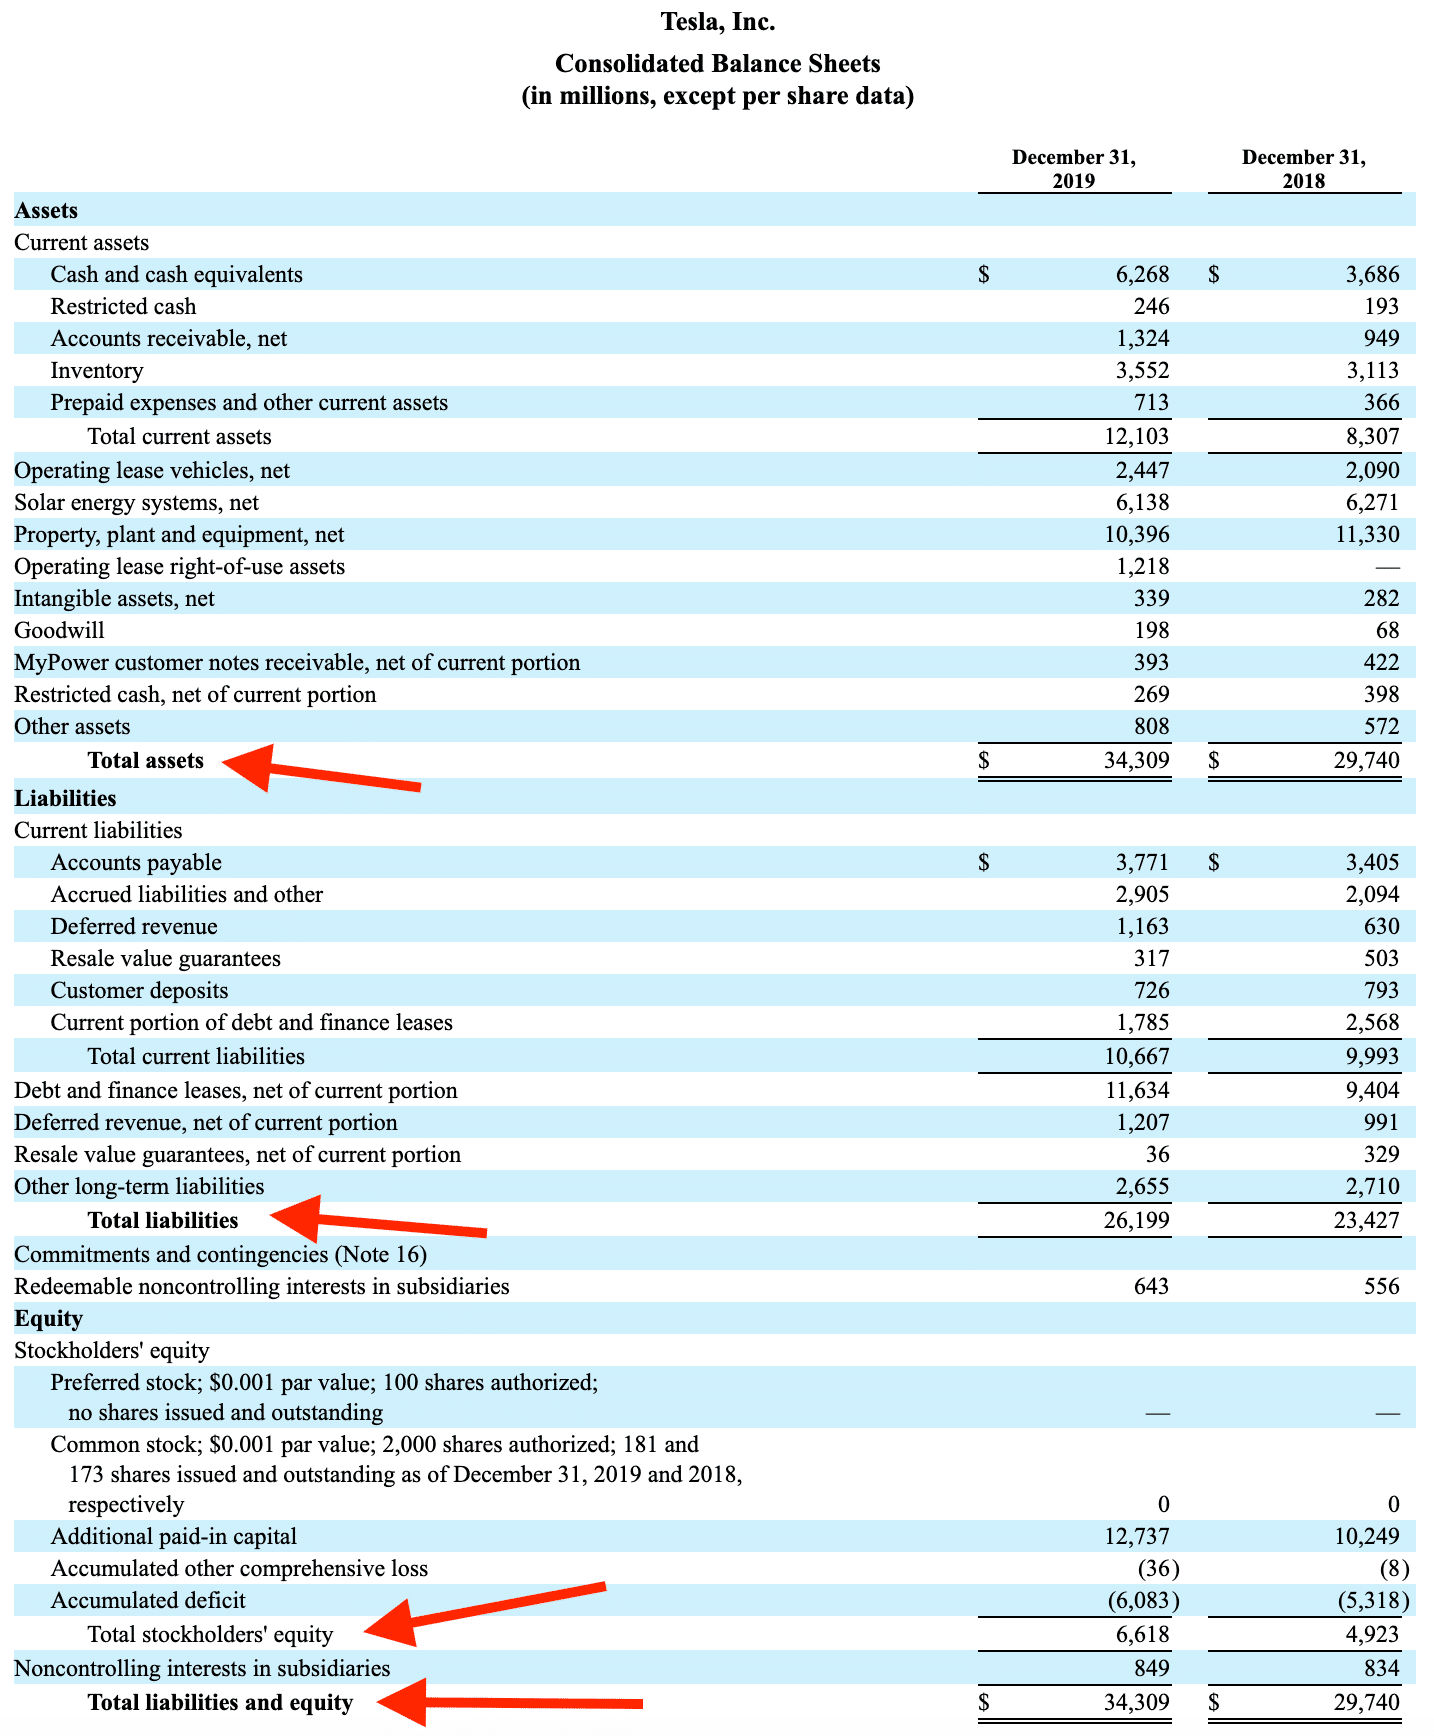The image size is (1434, 1736).
Task: Select 'Restricted cash, net of current portion'
Action: 195,694
